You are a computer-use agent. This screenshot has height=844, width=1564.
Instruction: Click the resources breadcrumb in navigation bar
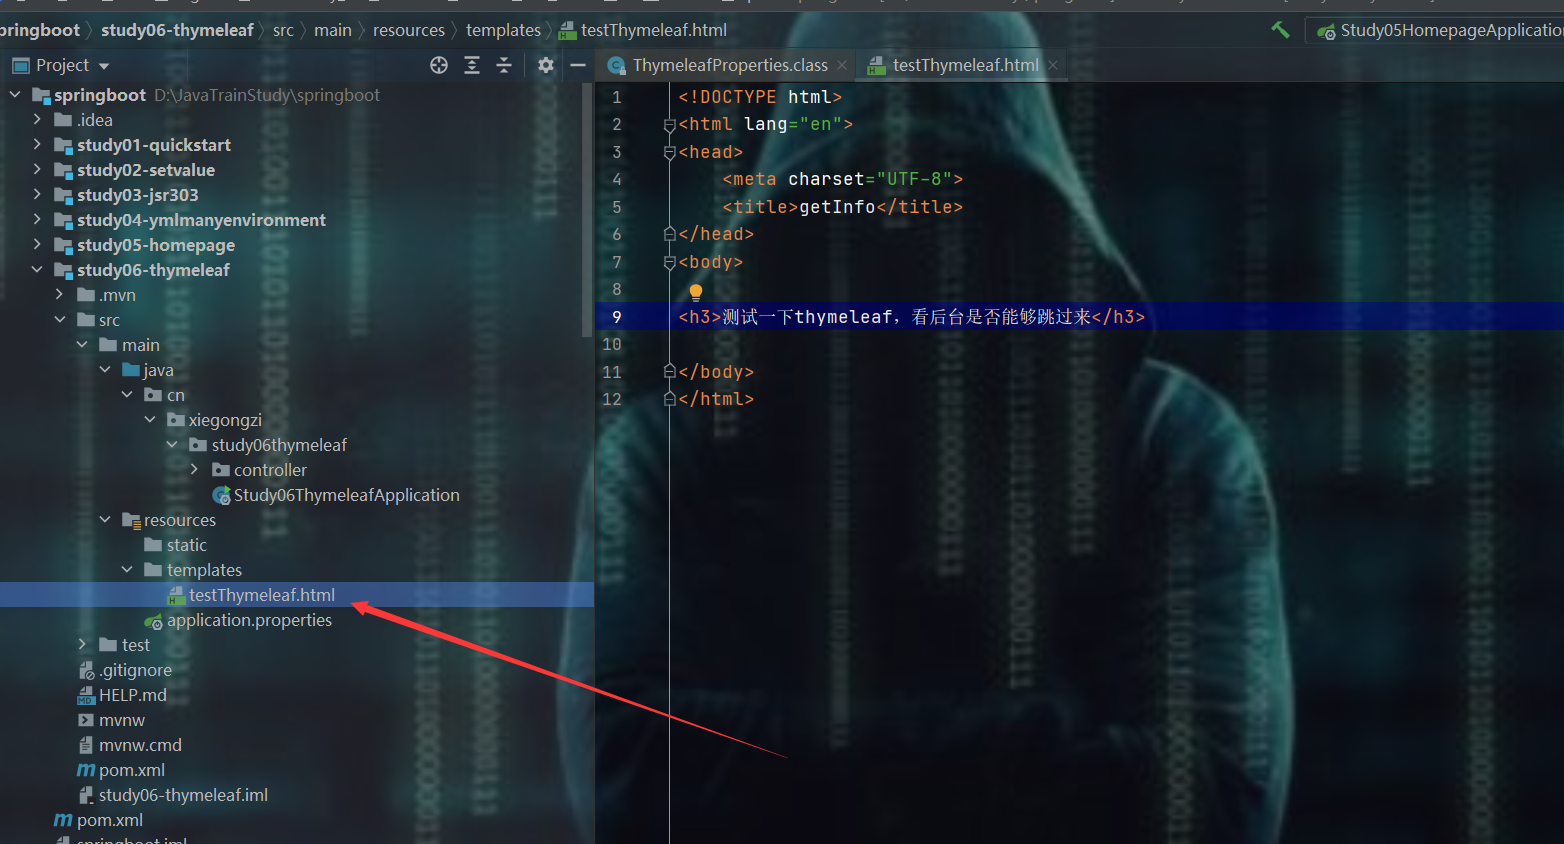[x=409, y=30]
